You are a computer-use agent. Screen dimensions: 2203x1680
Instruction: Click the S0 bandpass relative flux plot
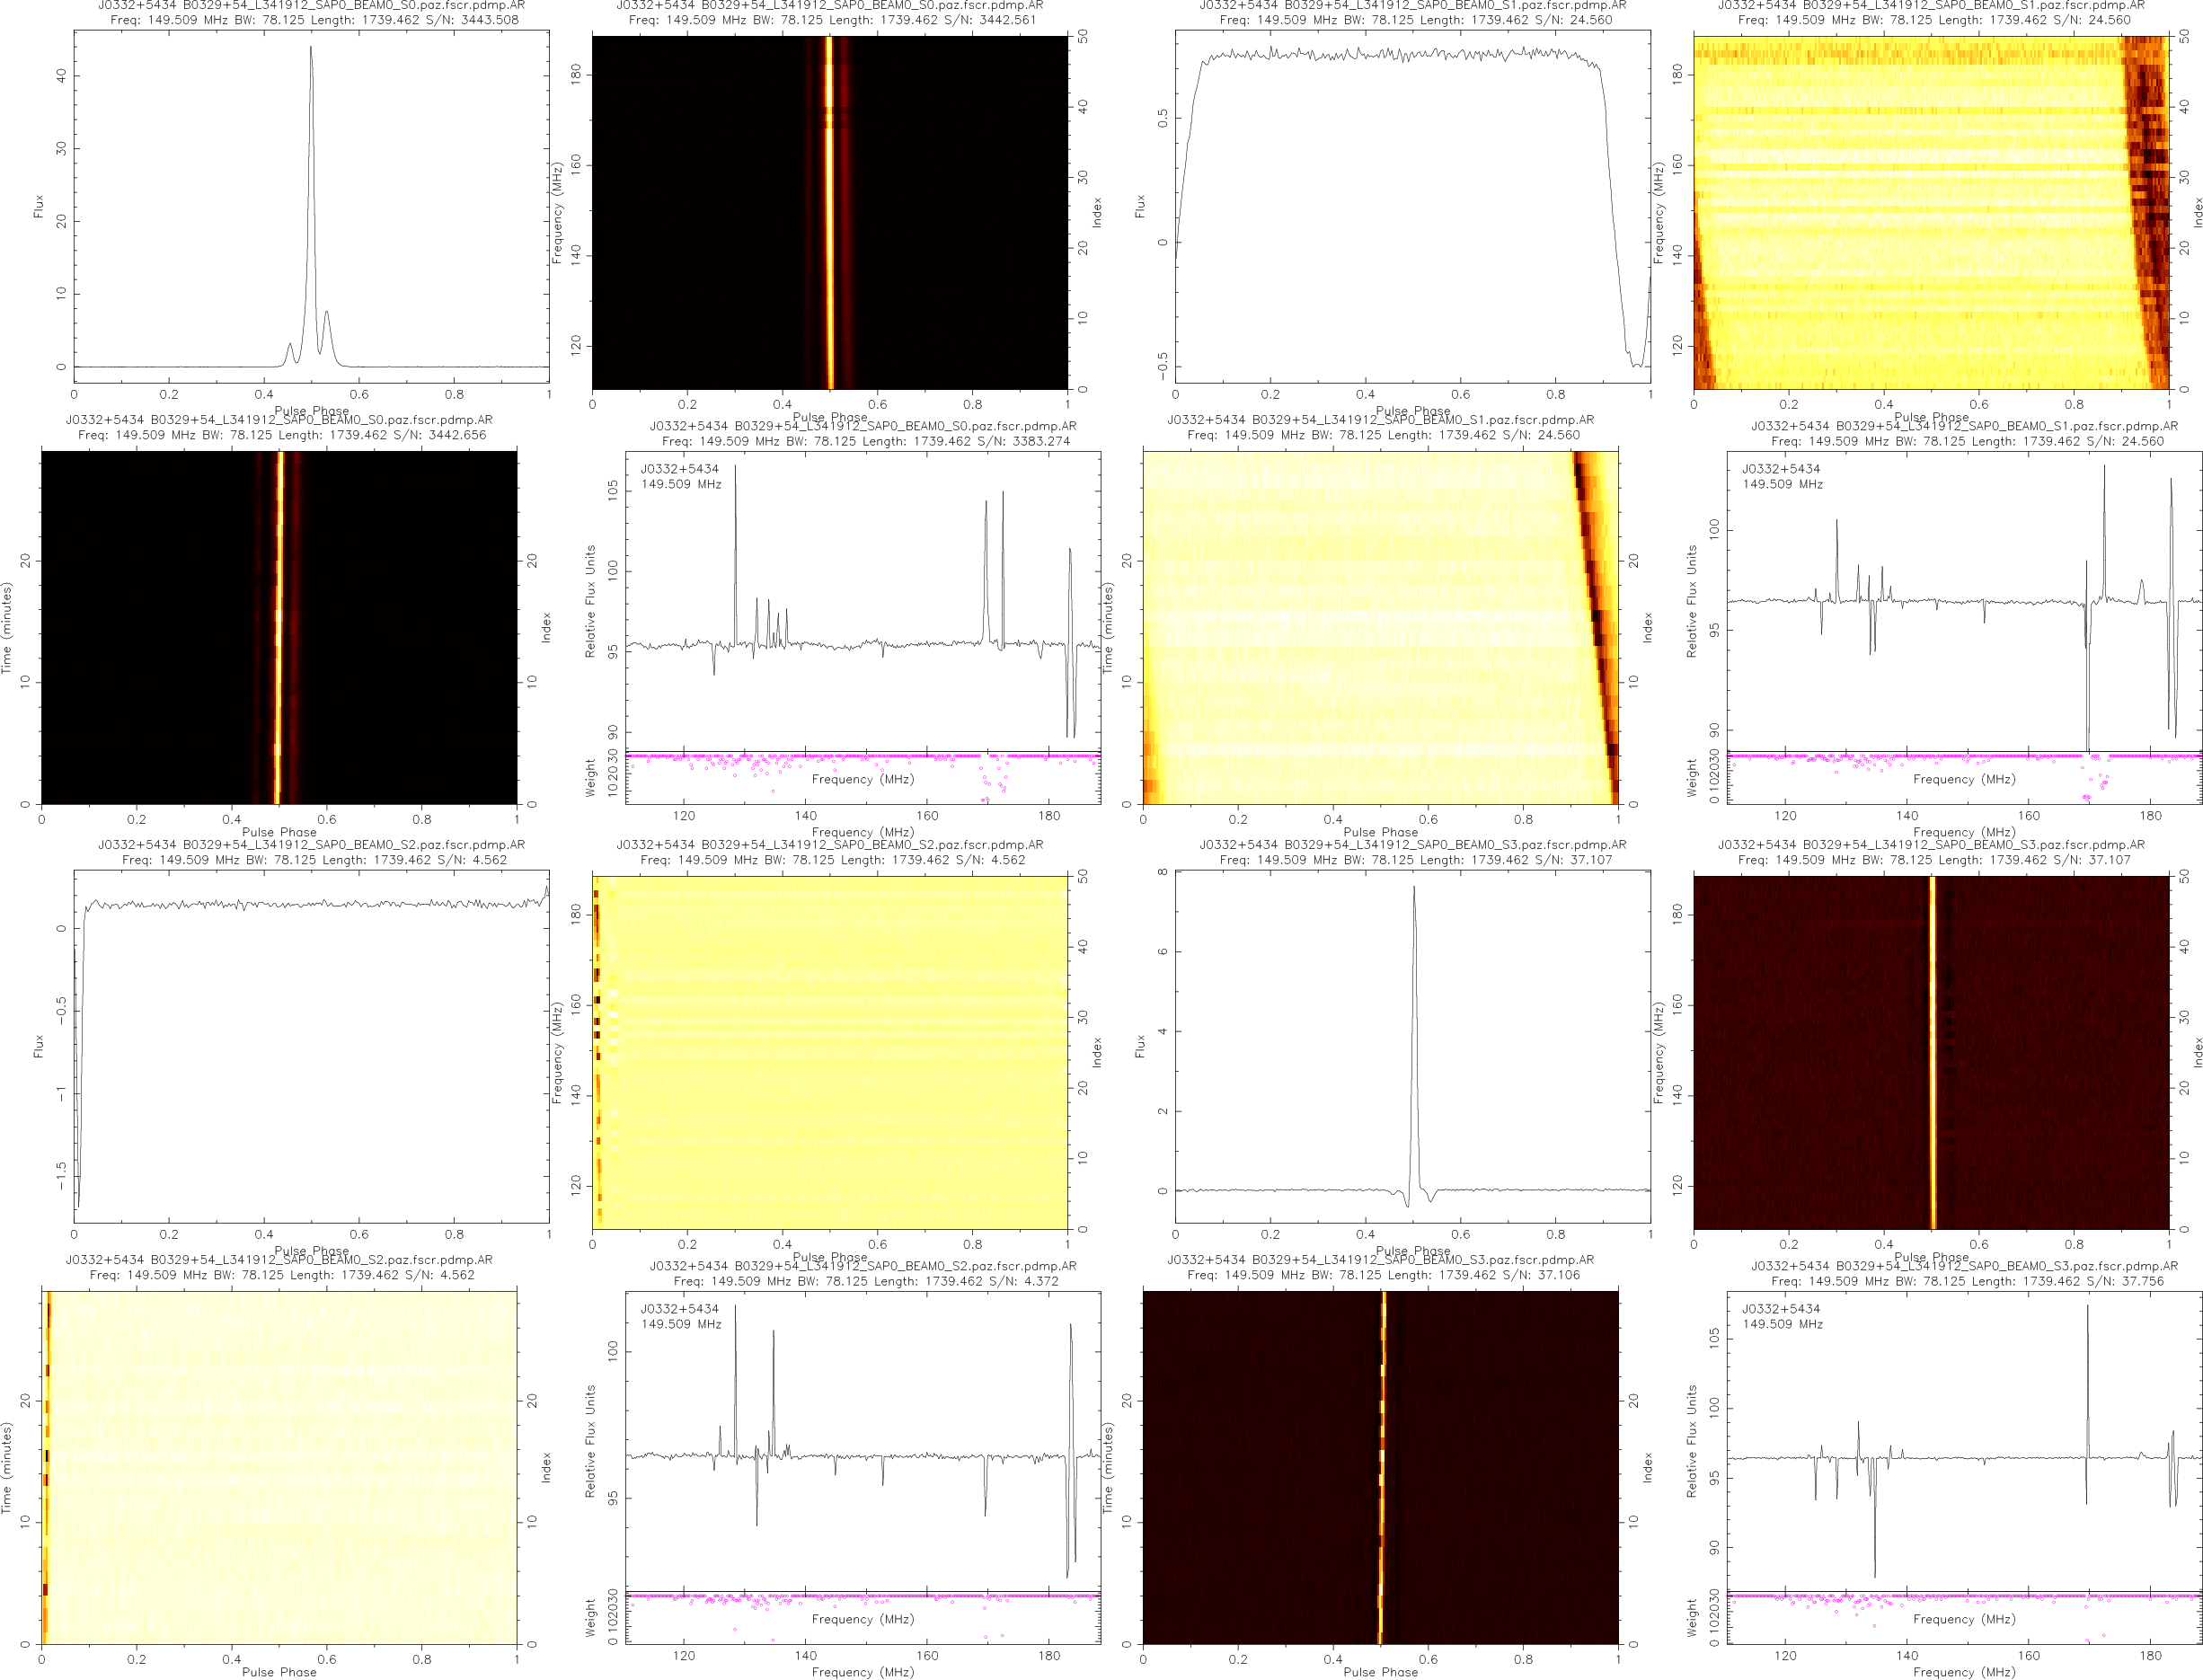point(862,600)
